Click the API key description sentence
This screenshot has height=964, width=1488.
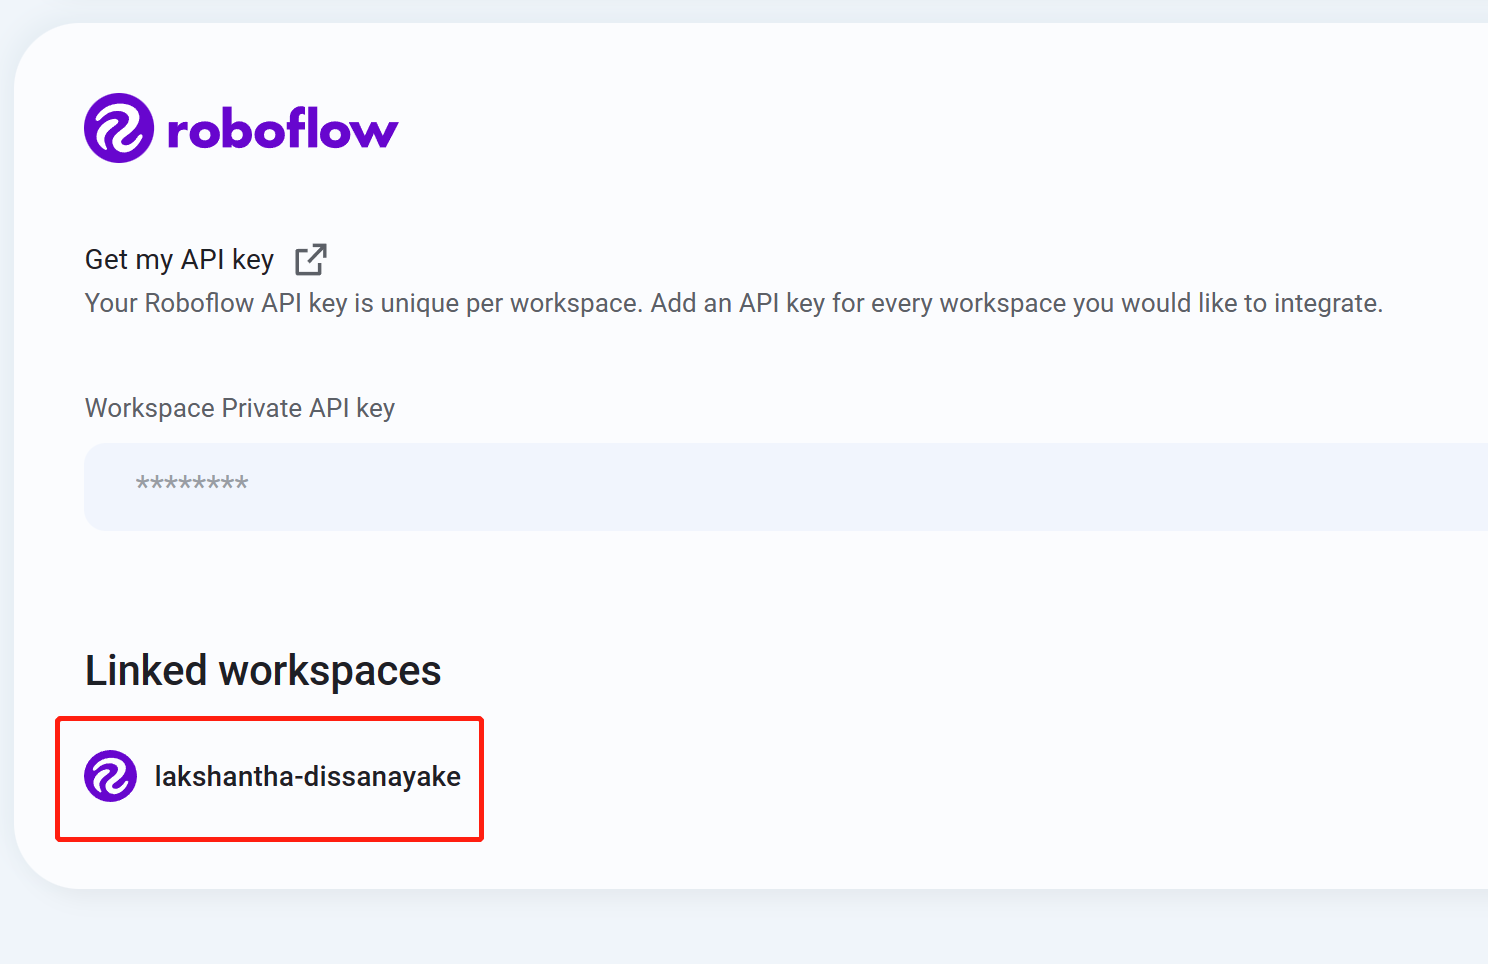tap(733, 303)
